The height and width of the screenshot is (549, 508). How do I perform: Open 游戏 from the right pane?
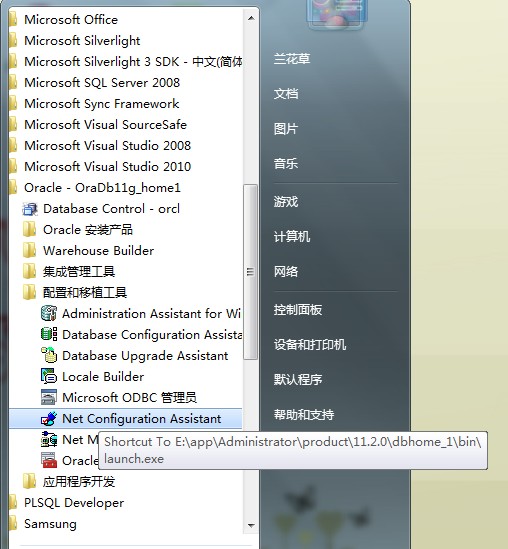(x=286, y=202)
